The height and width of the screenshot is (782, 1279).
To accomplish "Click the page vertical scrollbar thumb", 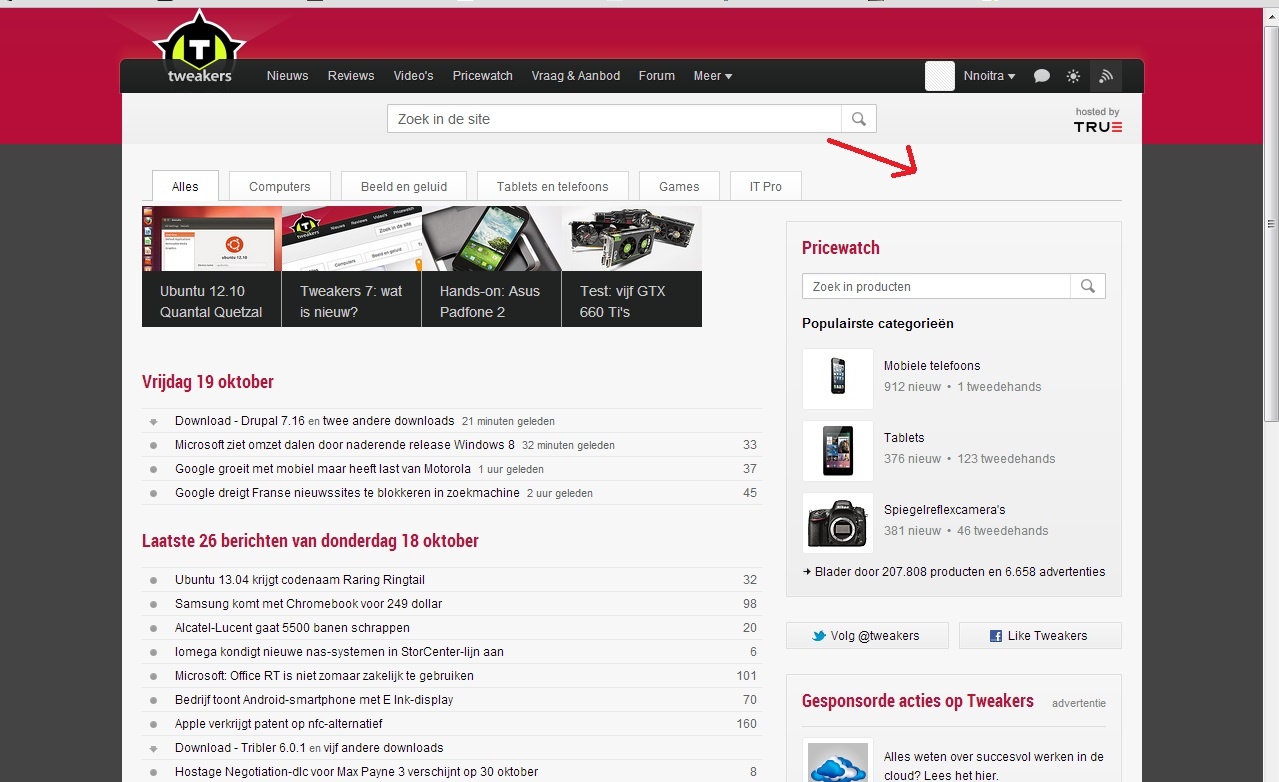I will (x=1271, y=225).
